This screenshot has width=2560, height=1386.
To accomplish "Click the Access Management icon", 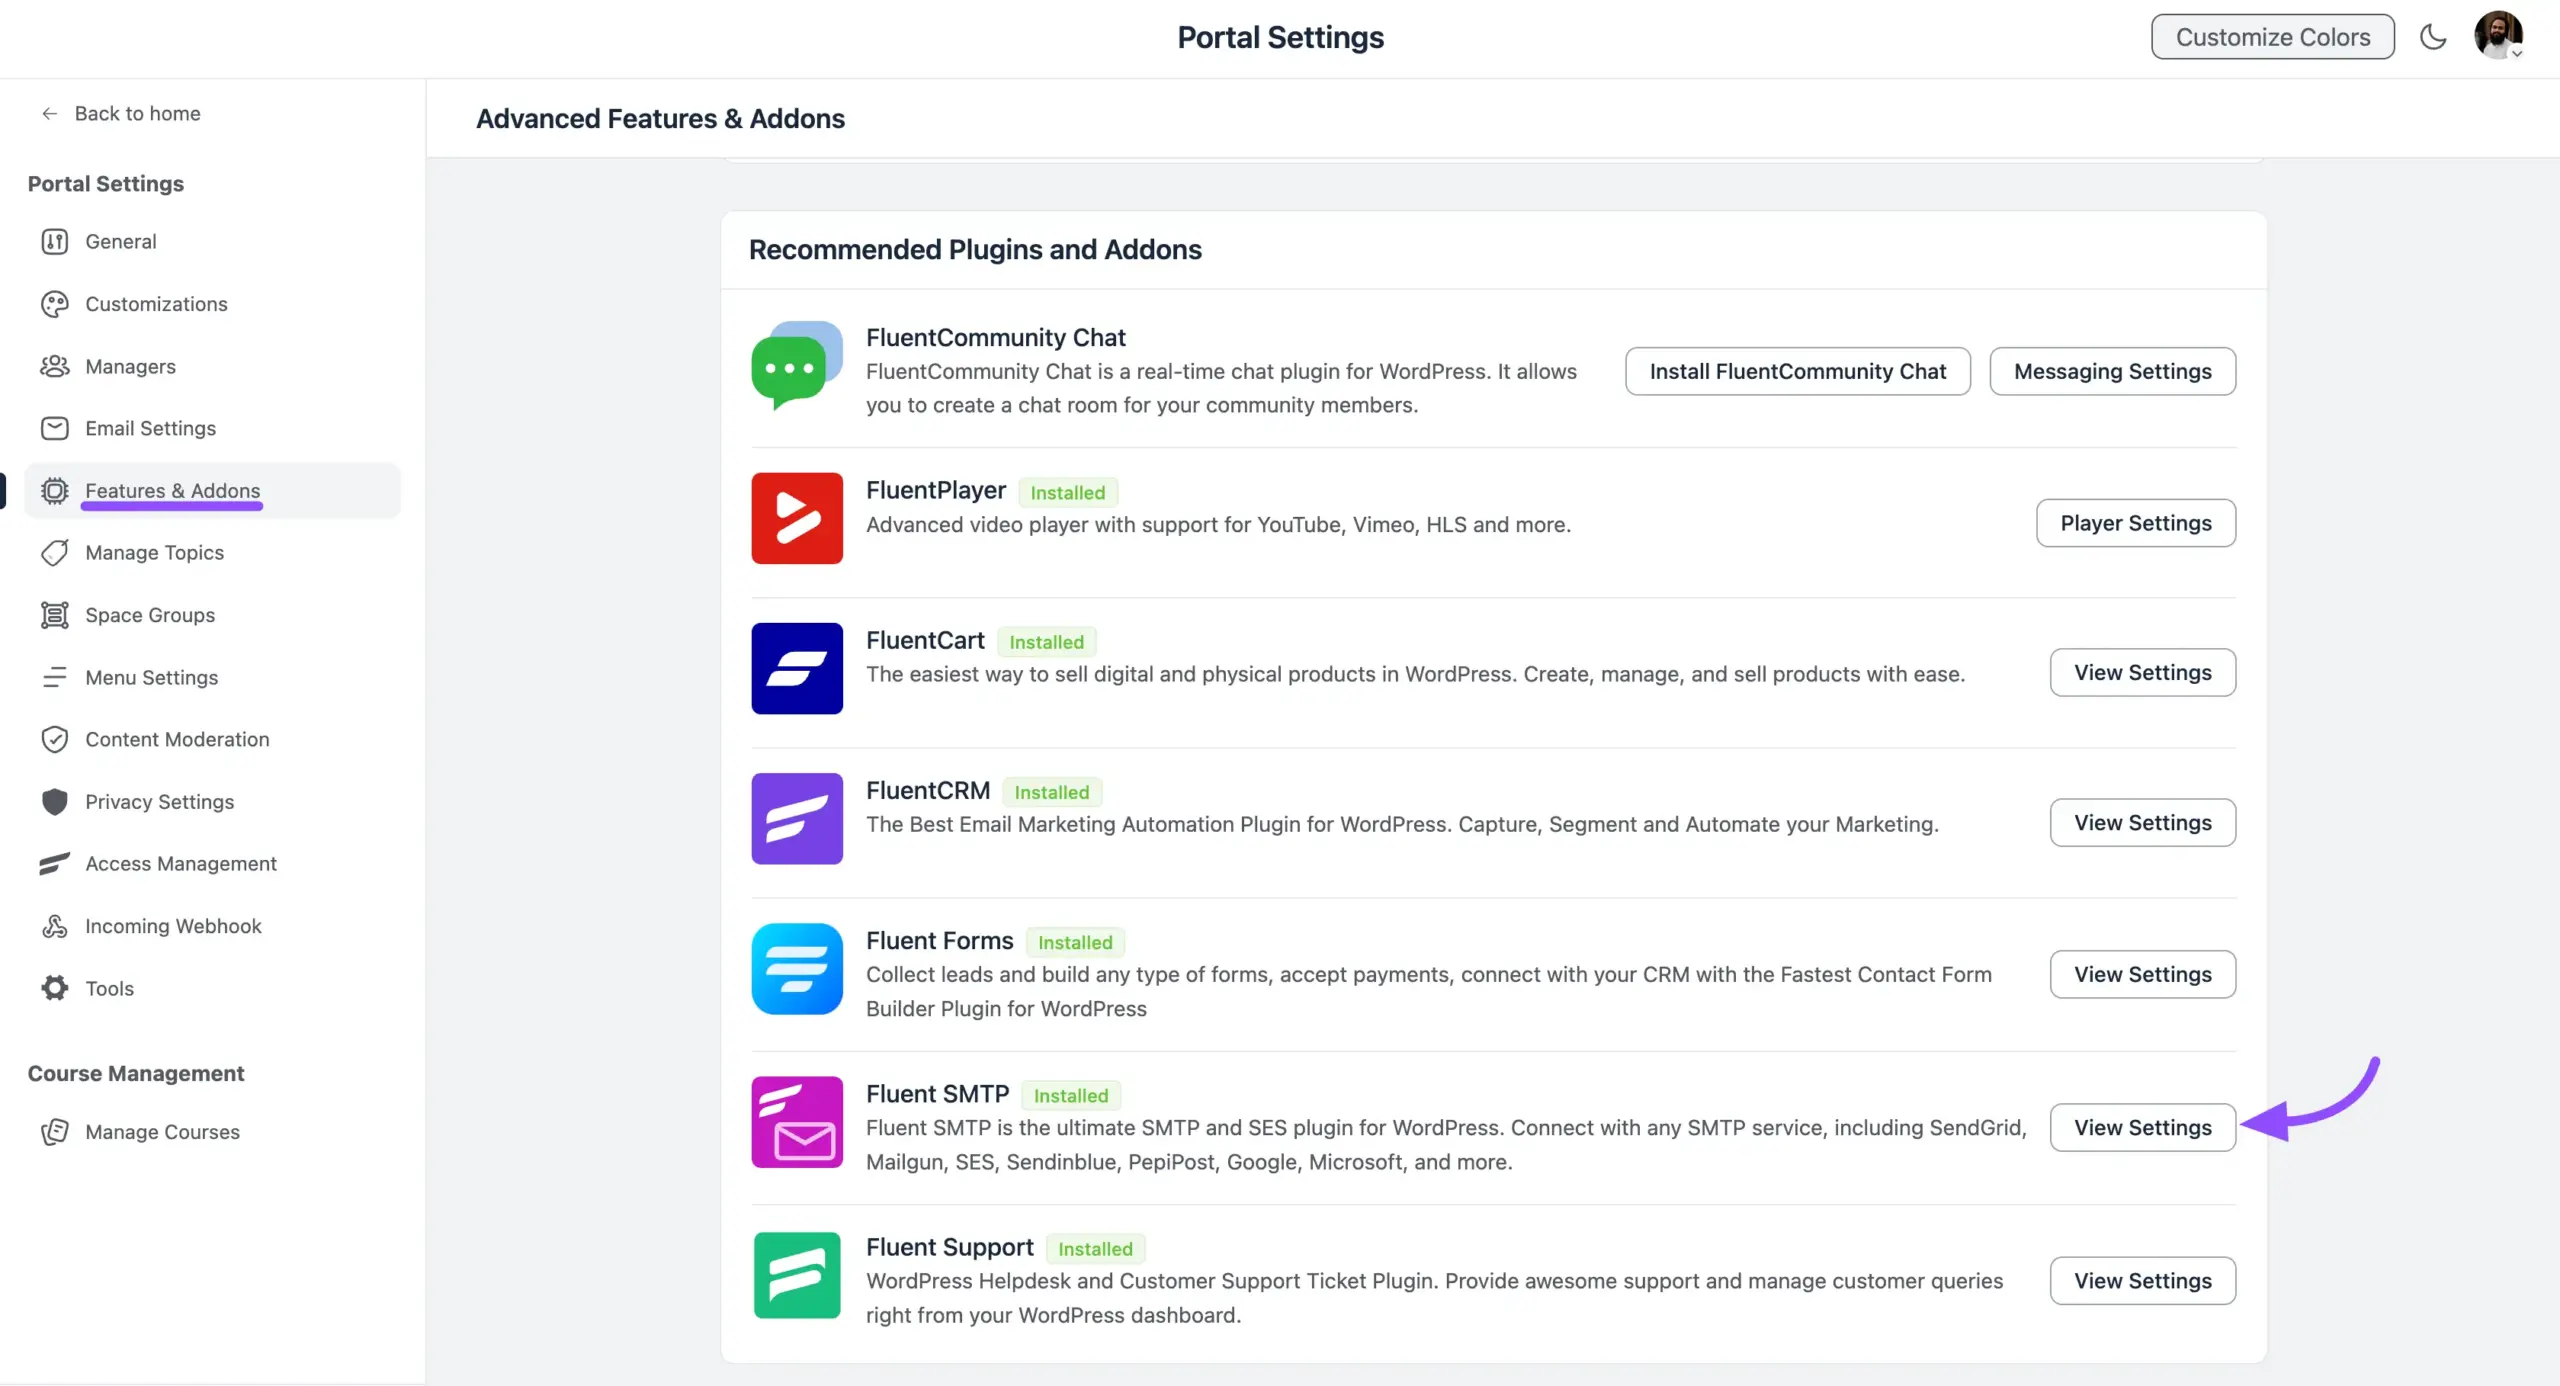I will click(x=55, y=864).
